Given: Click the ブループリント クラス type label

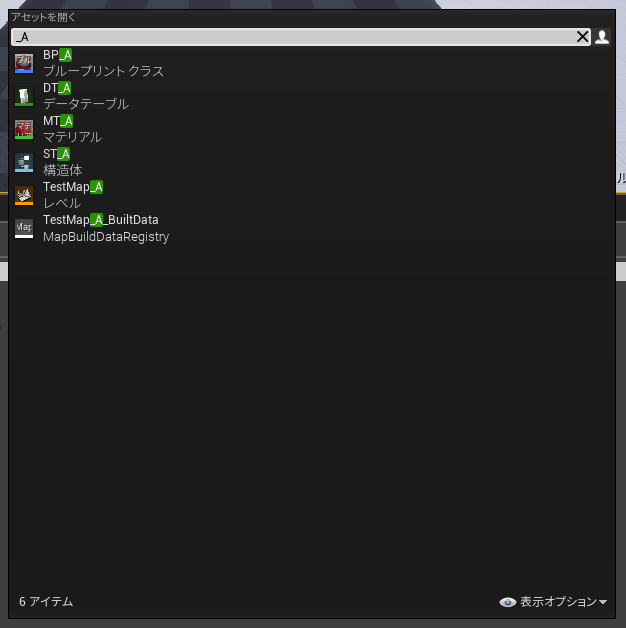Looking at the screenshot, I should (x=104, y=71).
